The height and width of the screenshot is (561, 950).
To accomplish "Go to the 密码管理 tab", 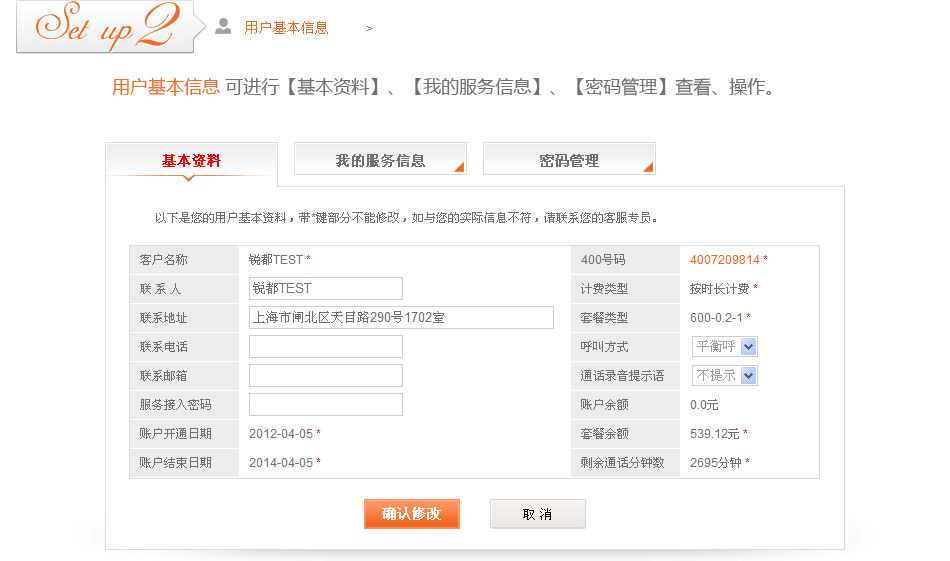I will click(x=568, y=160).
